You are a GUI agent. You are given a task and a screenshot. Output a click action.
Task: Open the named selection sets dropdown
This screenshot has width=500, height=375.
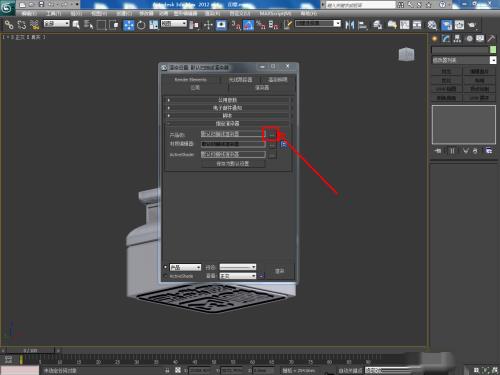point(318,23)
